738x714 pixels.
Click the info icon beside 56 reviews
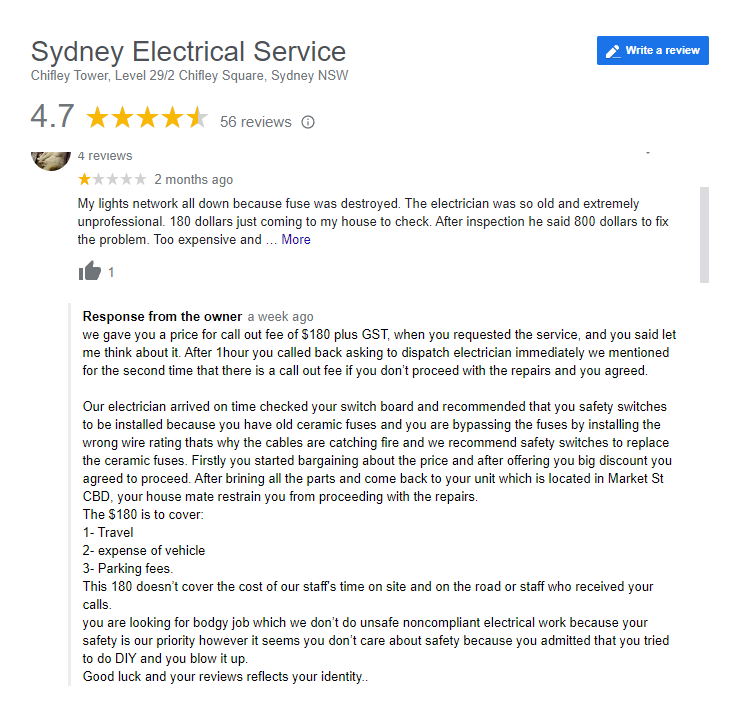pyautogui.click(x=308, y=122)
